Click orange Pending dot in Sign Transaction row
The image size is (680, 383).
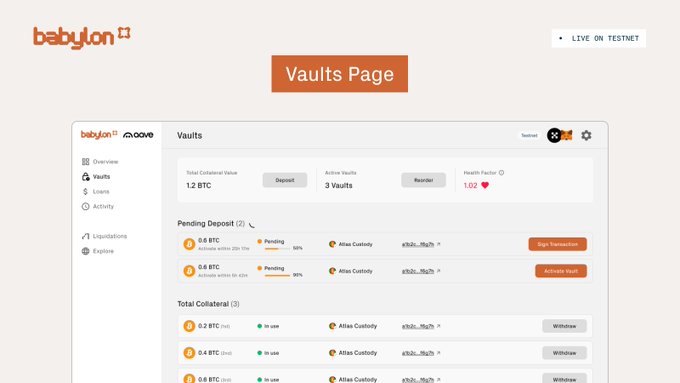click(259, 242)
